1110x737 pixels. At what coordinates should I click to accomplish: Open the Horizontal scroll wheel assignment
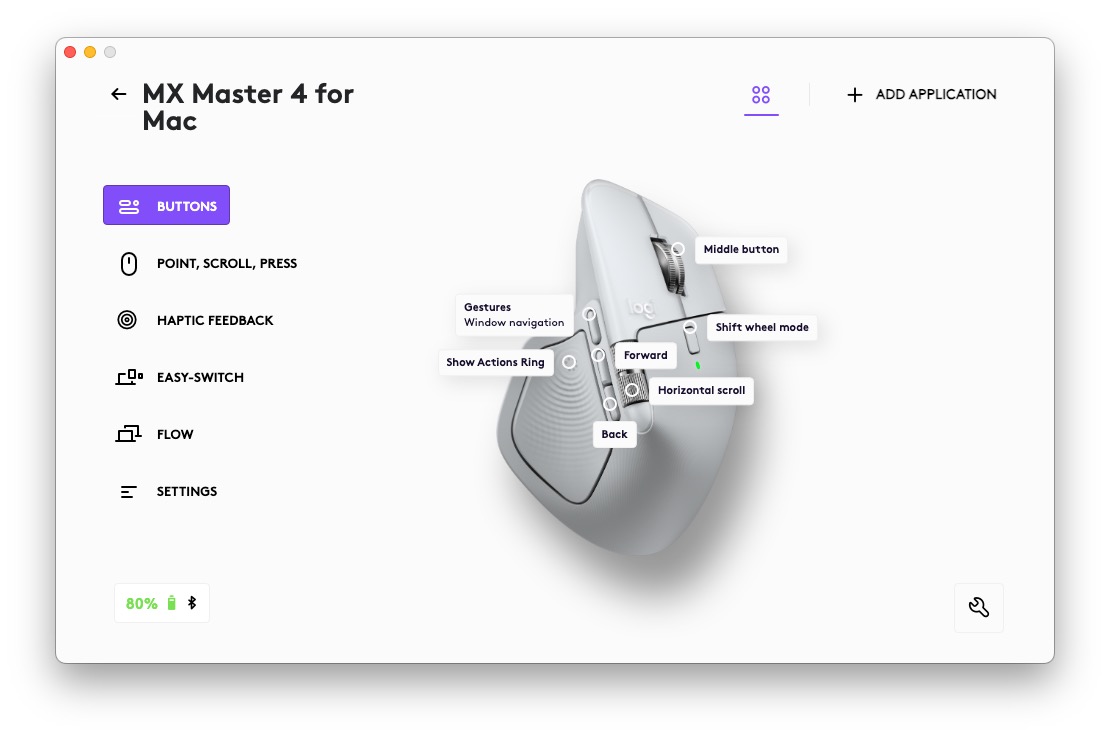[x=701, y=390]
